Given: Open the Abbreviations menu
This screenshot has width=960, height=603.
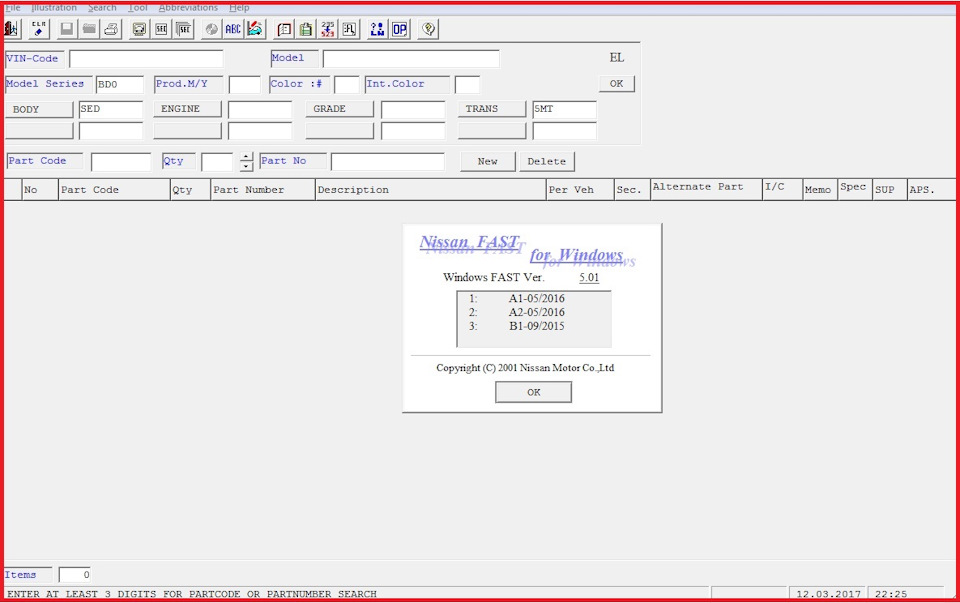Looking at the screenshot, I should [188, 8].
